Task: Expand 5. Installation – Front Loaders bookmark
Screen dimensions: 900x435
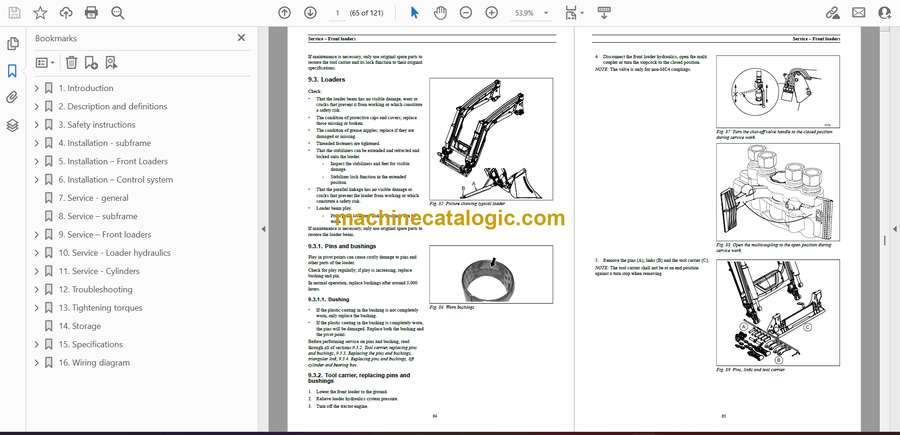Action: click(x=37, y=162)
